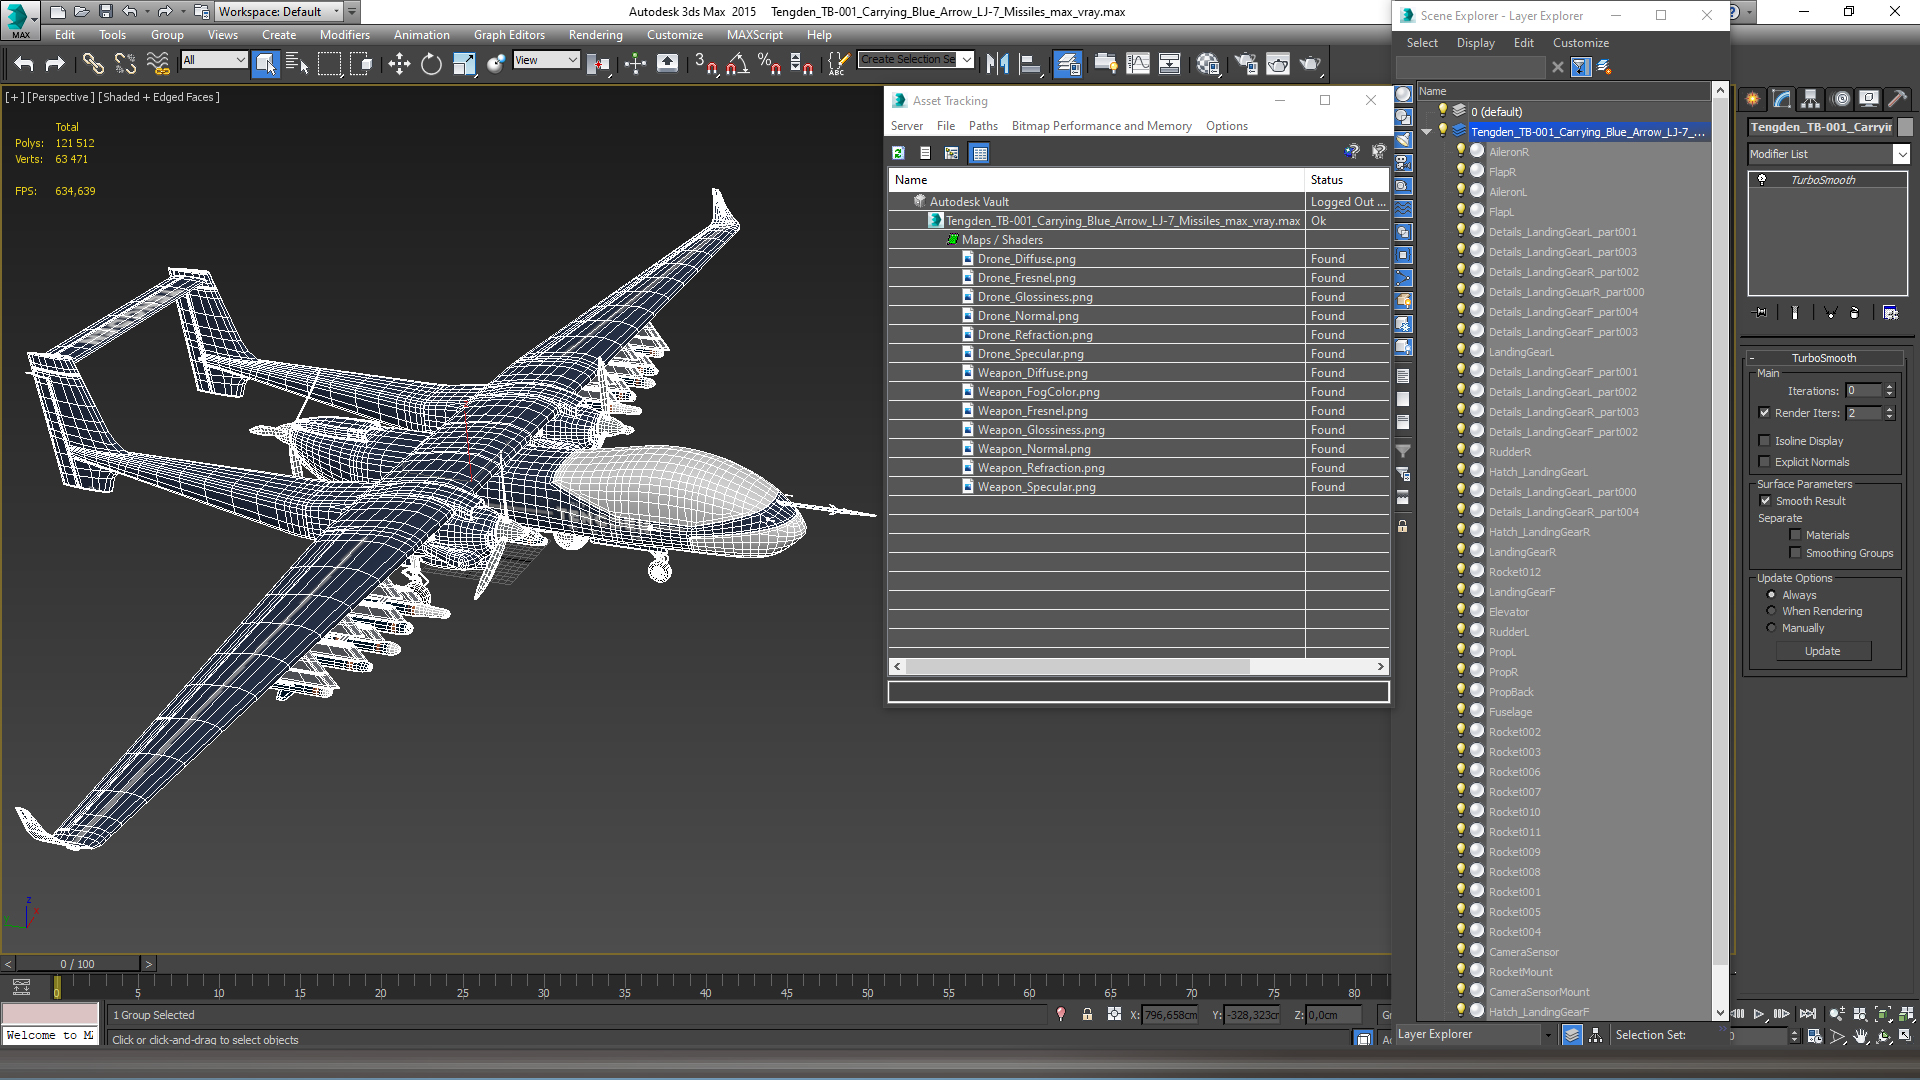Image resolution: width=1920 pixels, height=1080 pixels.
Task: Click the time slider handle 0 / 100
Action: pos(77,964)
